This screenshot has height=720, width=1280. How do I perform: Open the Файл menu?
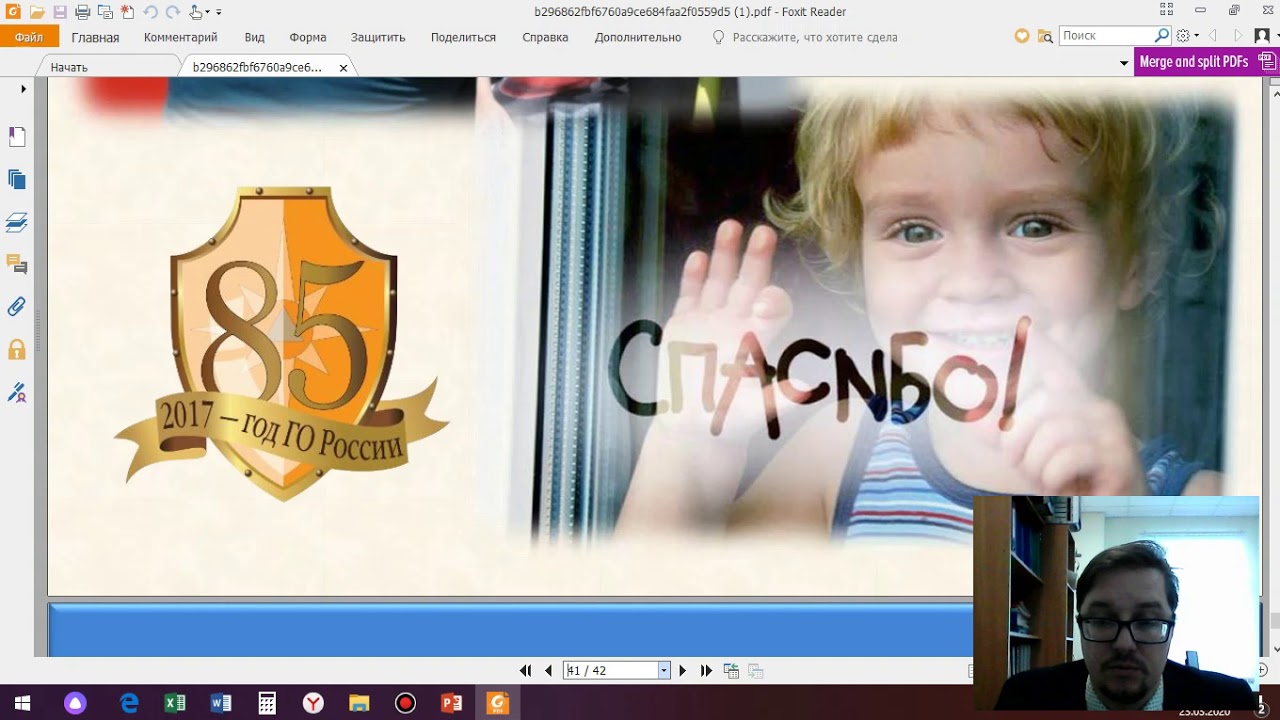tap(29, 37)
